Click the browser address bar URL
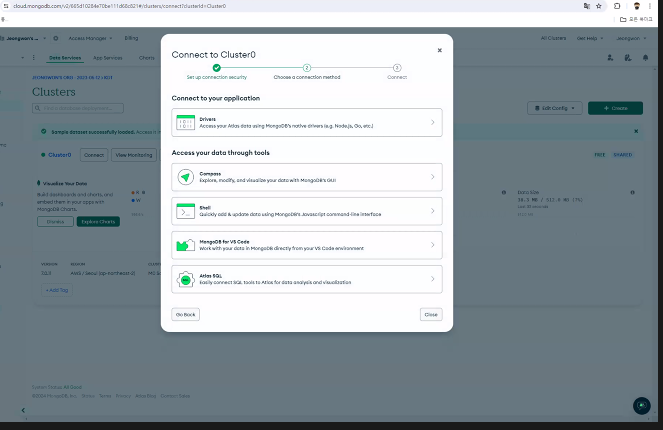The height and width of the screenshot is (430, 663). pyautogui.click(x=120, y=6)
